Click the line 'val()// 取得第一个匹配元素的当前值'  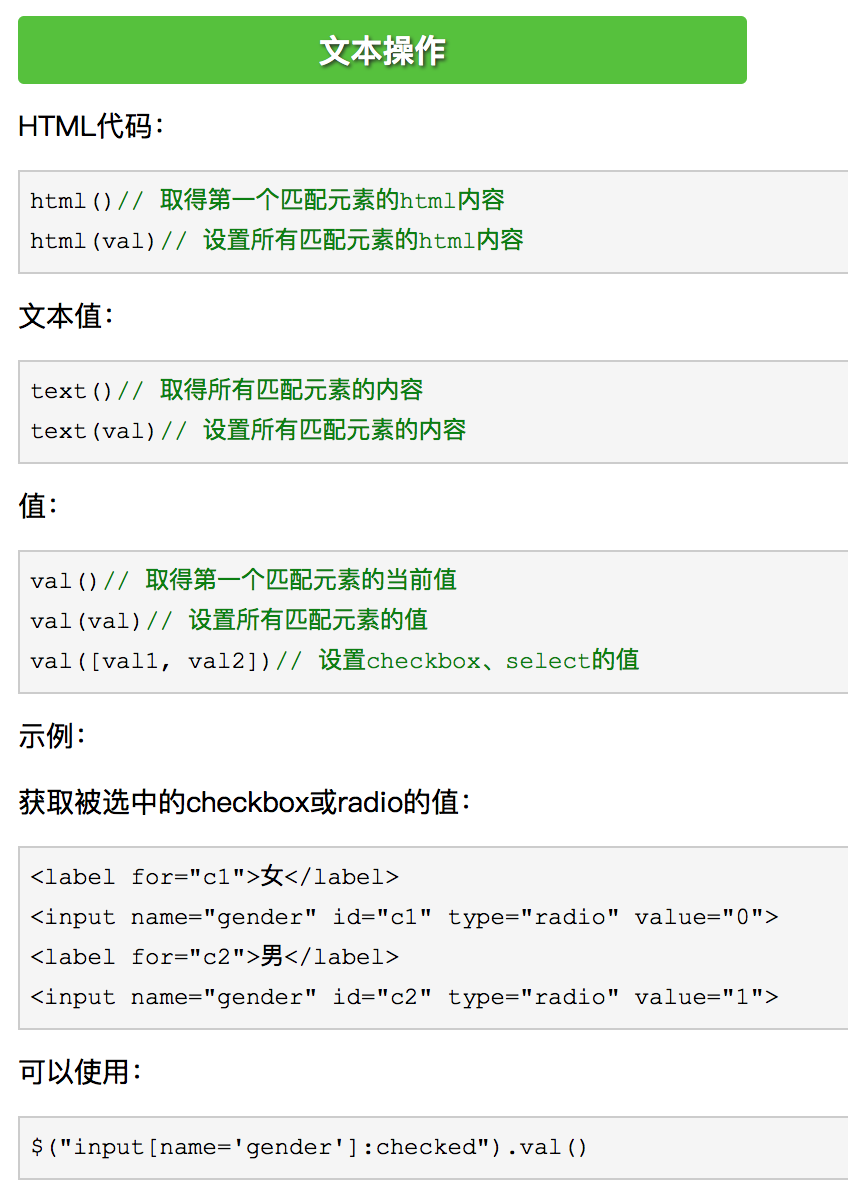pos(243,581)
